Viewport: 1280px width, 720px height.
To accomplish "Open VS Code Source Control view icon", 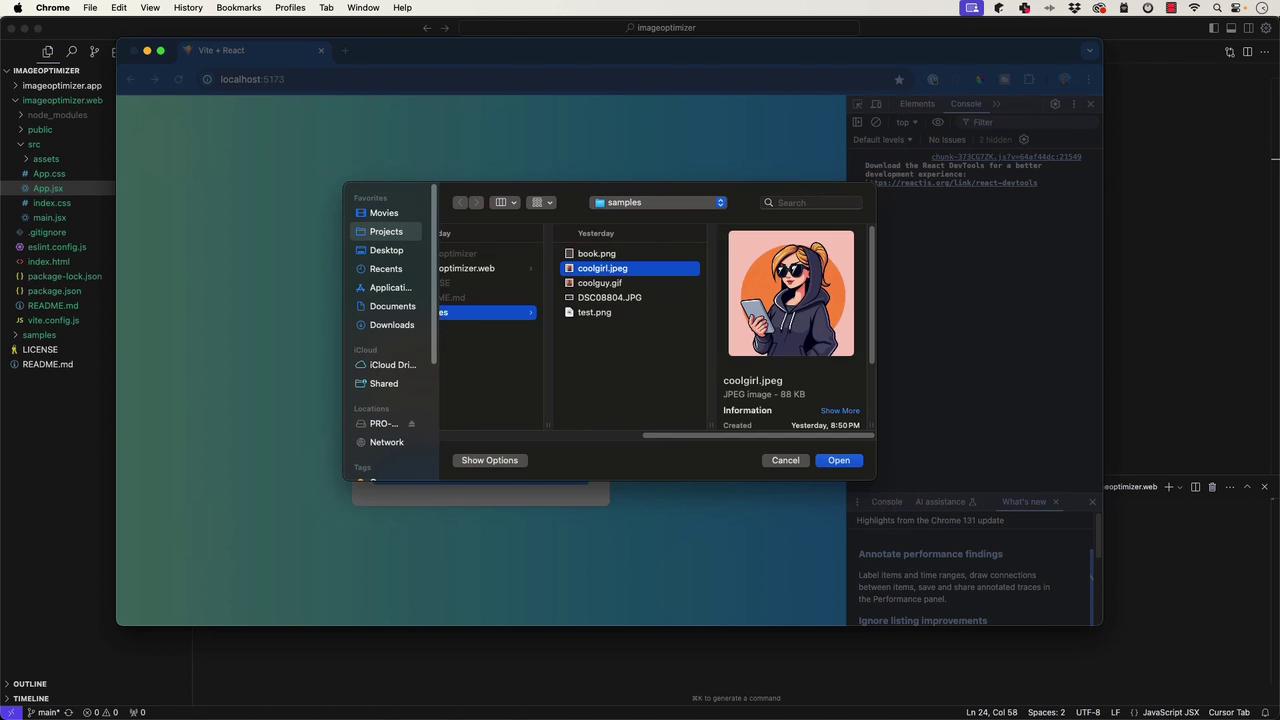I will 95,52.
